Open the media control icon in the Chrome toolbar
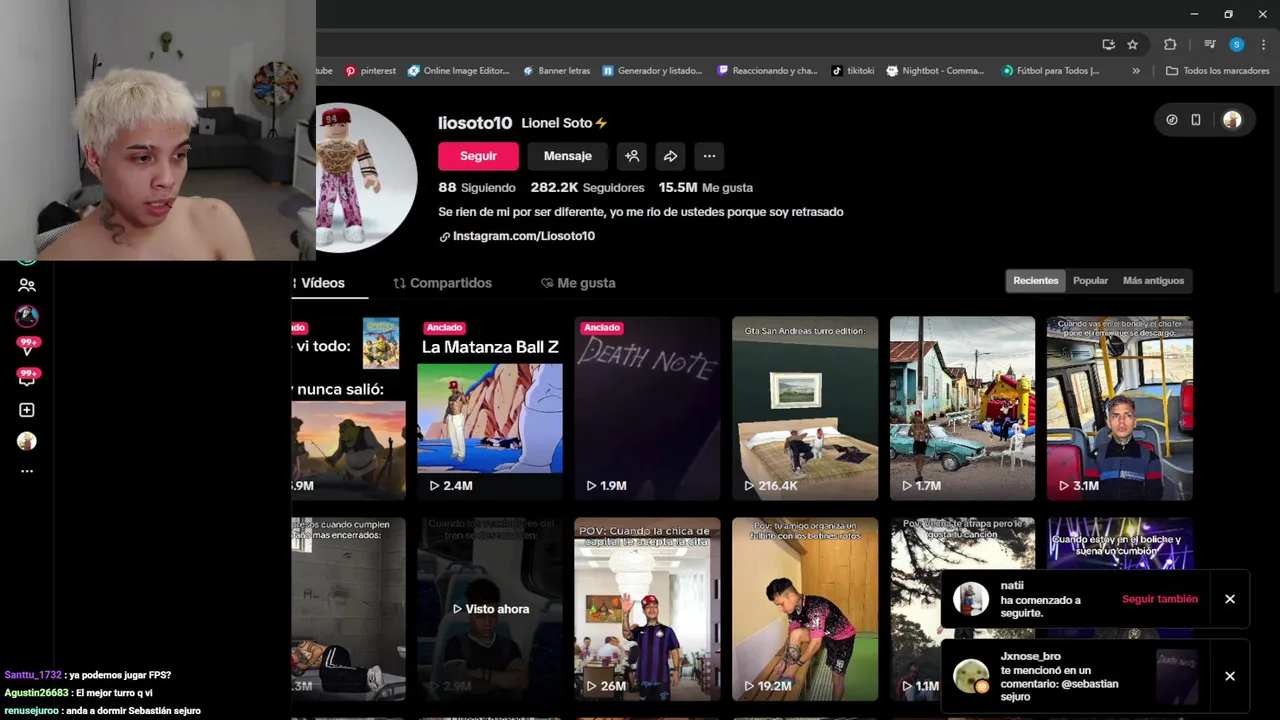Screen dimensions: 1280x720 [x=1210, y=44]
